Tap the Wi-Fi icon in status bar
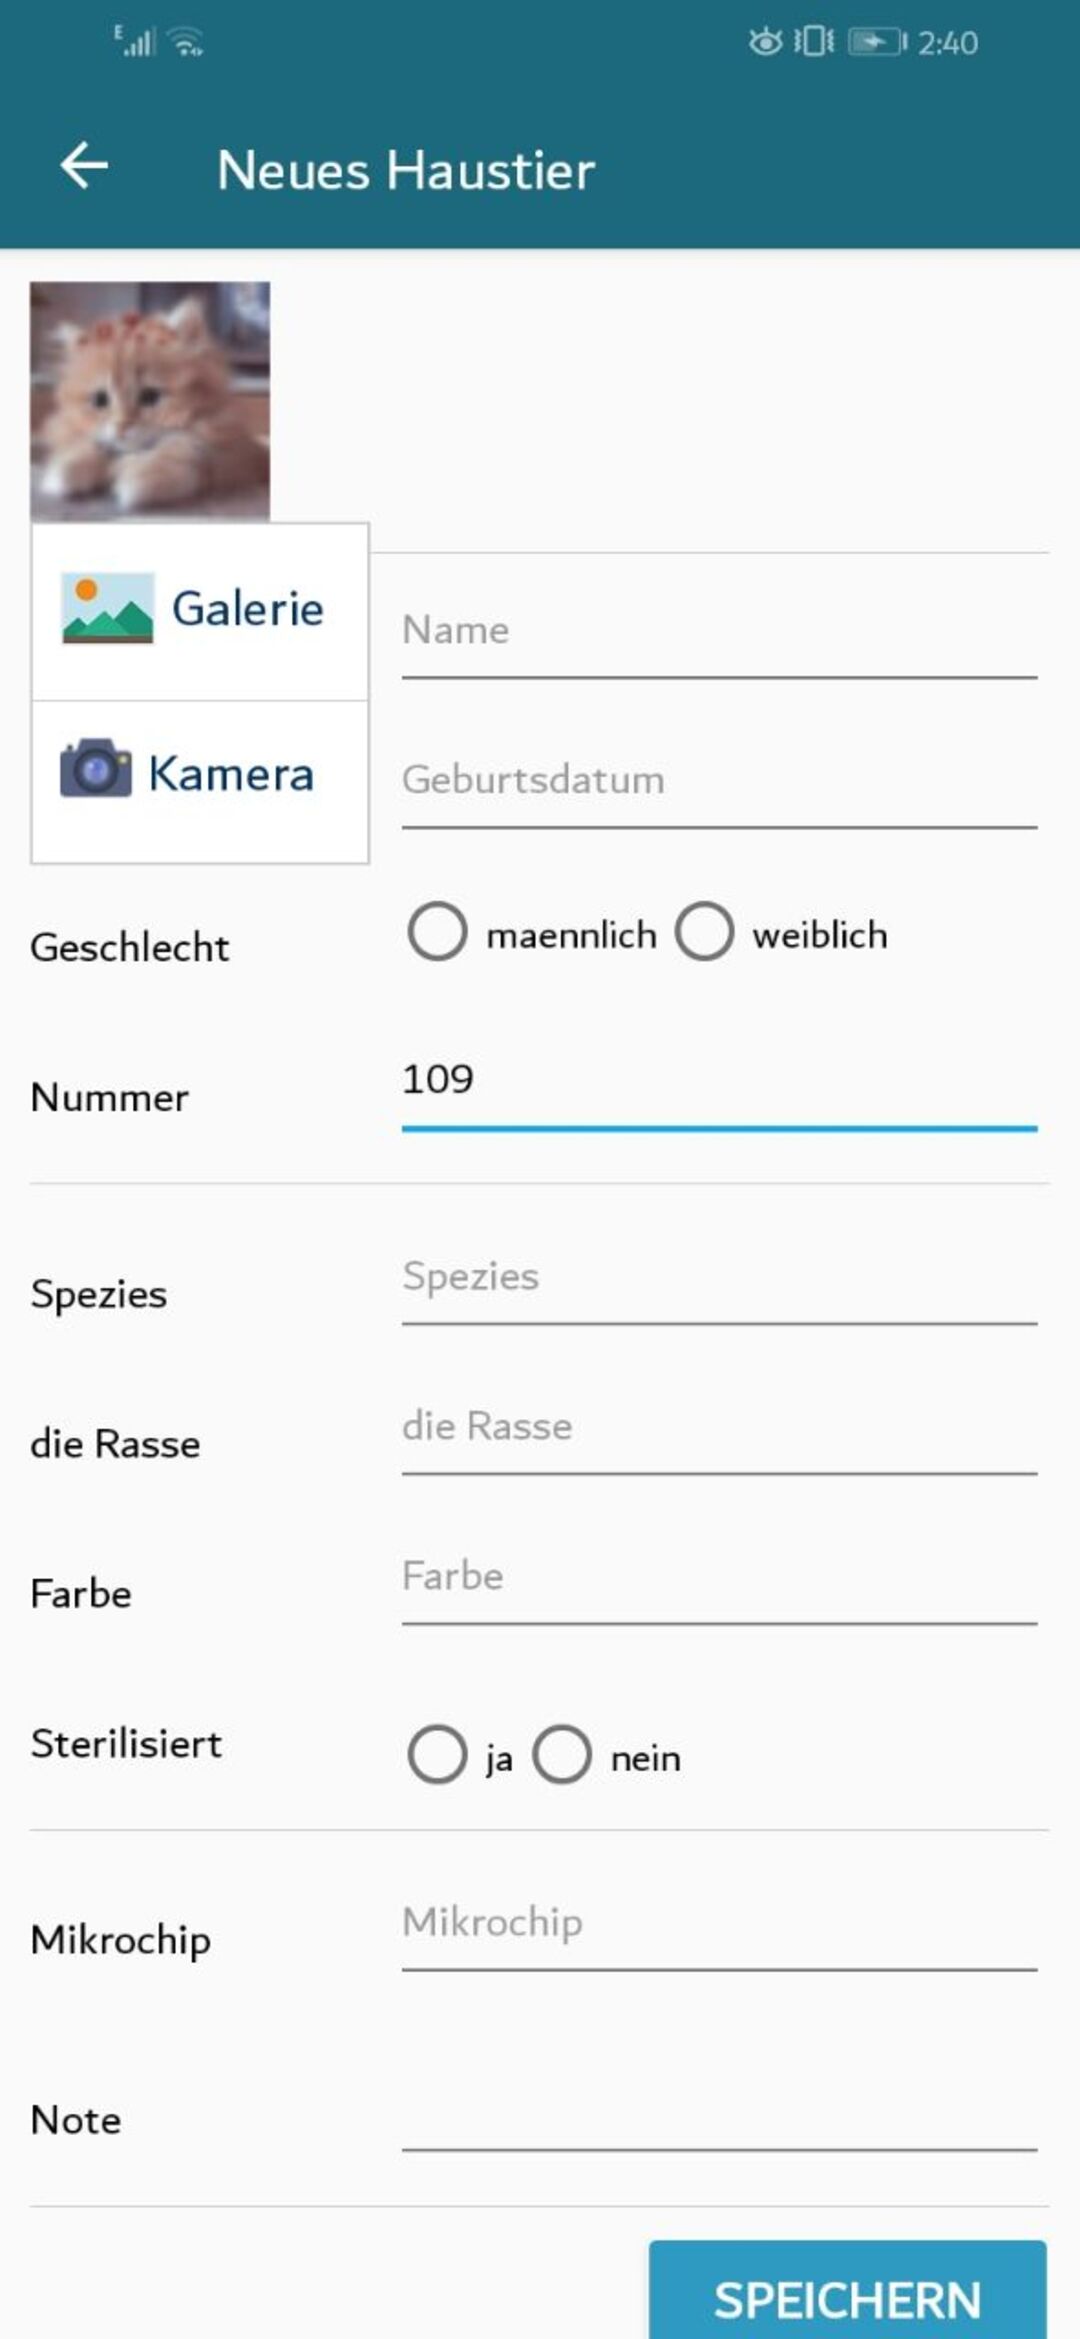The height and width of the screenshot is (2339, 1080). click(x=187, y=42)
